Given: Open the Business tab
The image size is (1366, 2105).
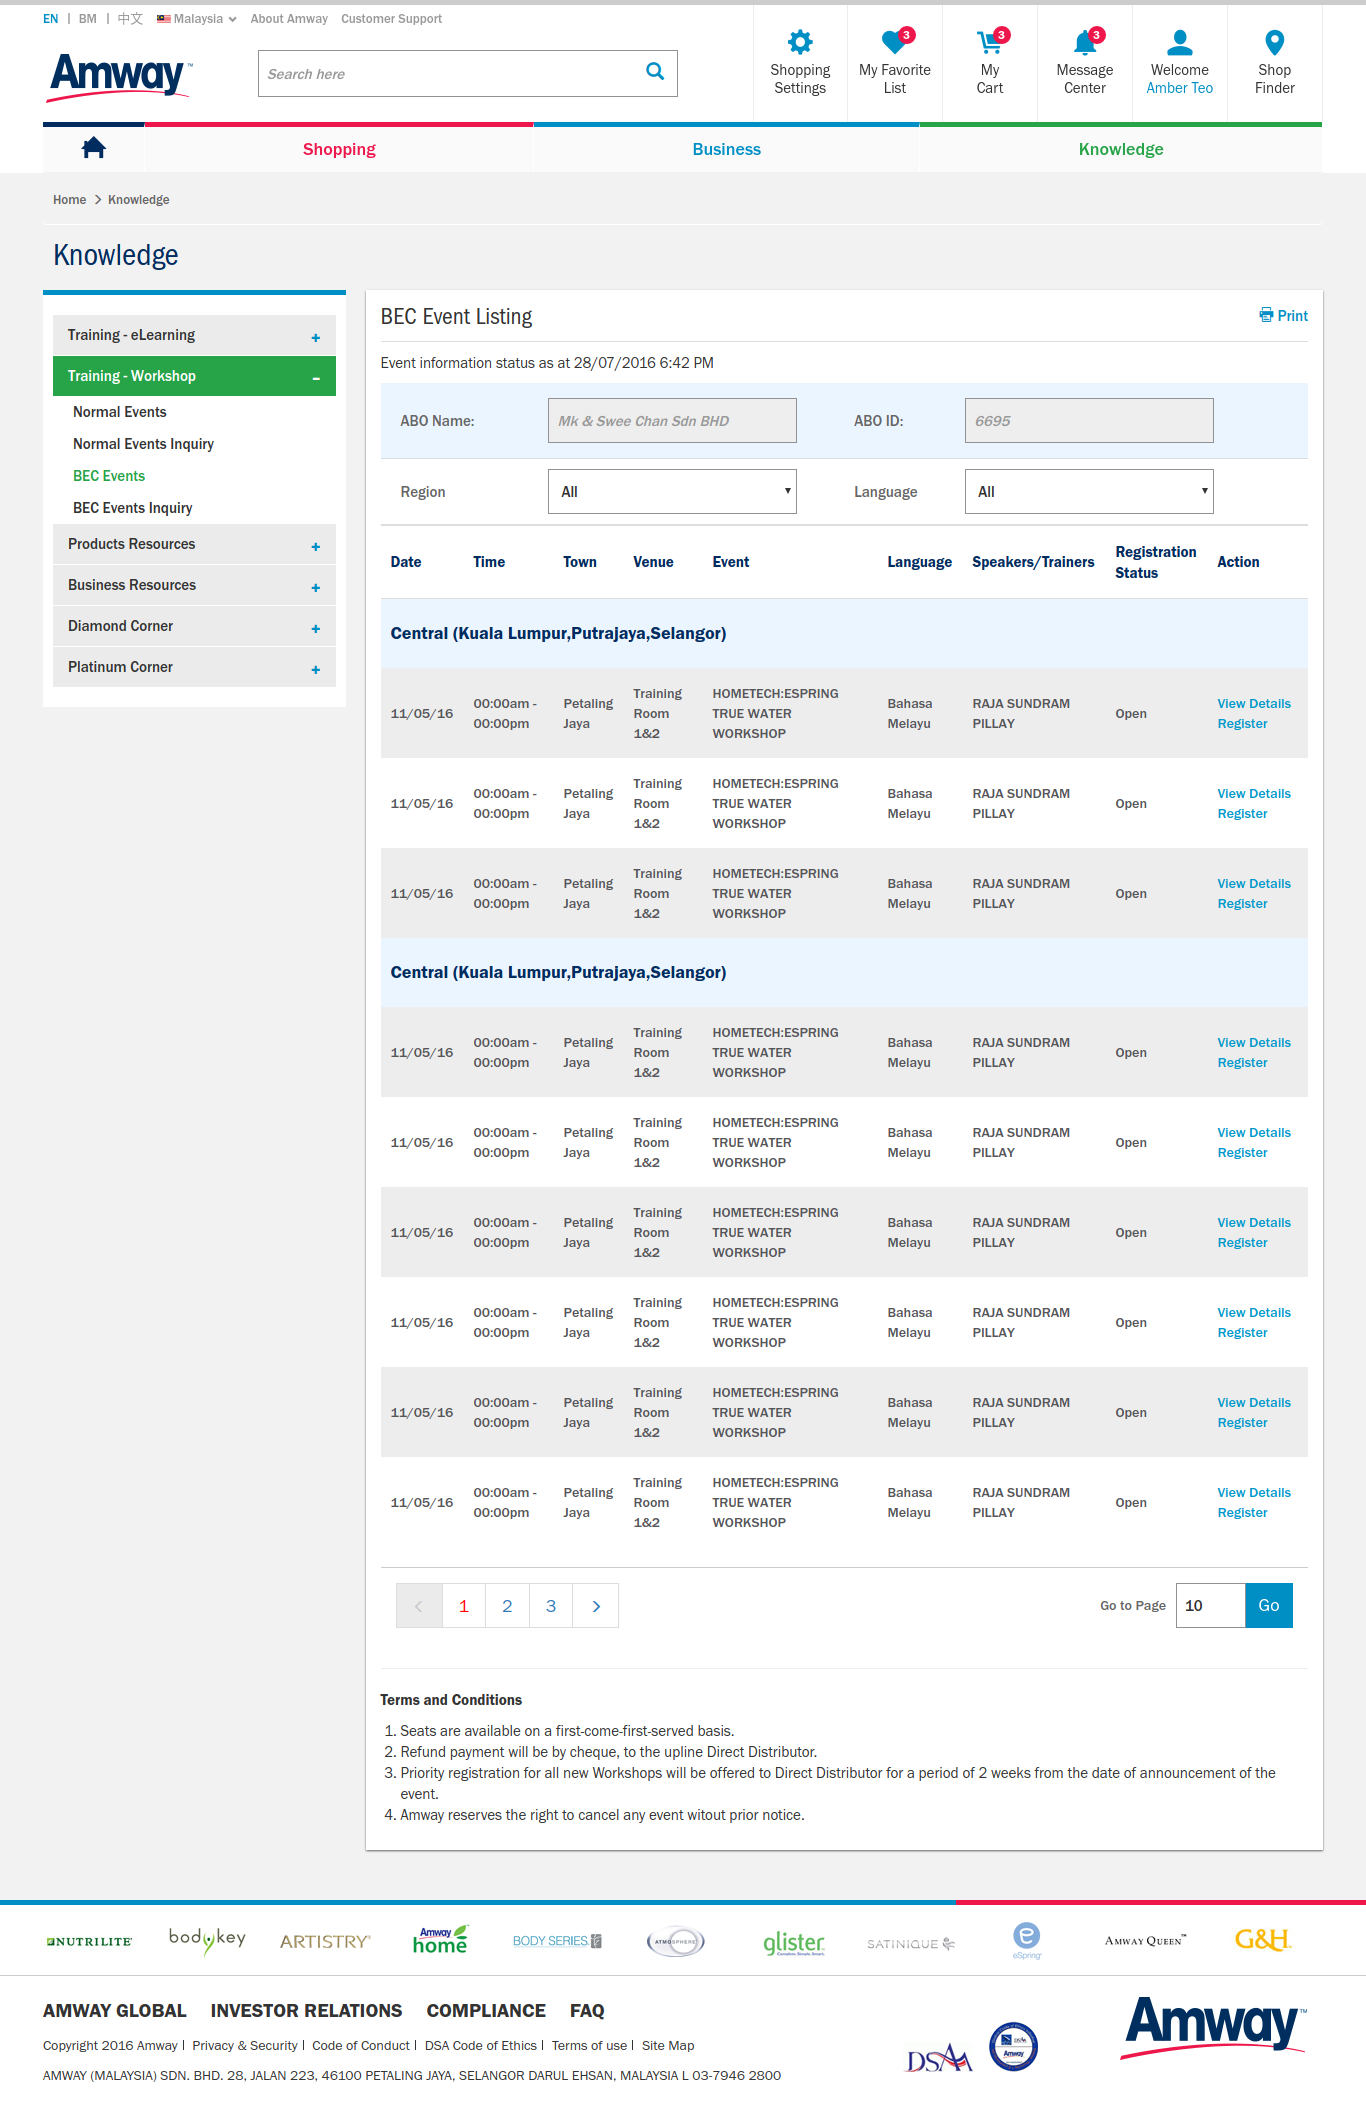Looking at the screenshot, I should point(727,149).
